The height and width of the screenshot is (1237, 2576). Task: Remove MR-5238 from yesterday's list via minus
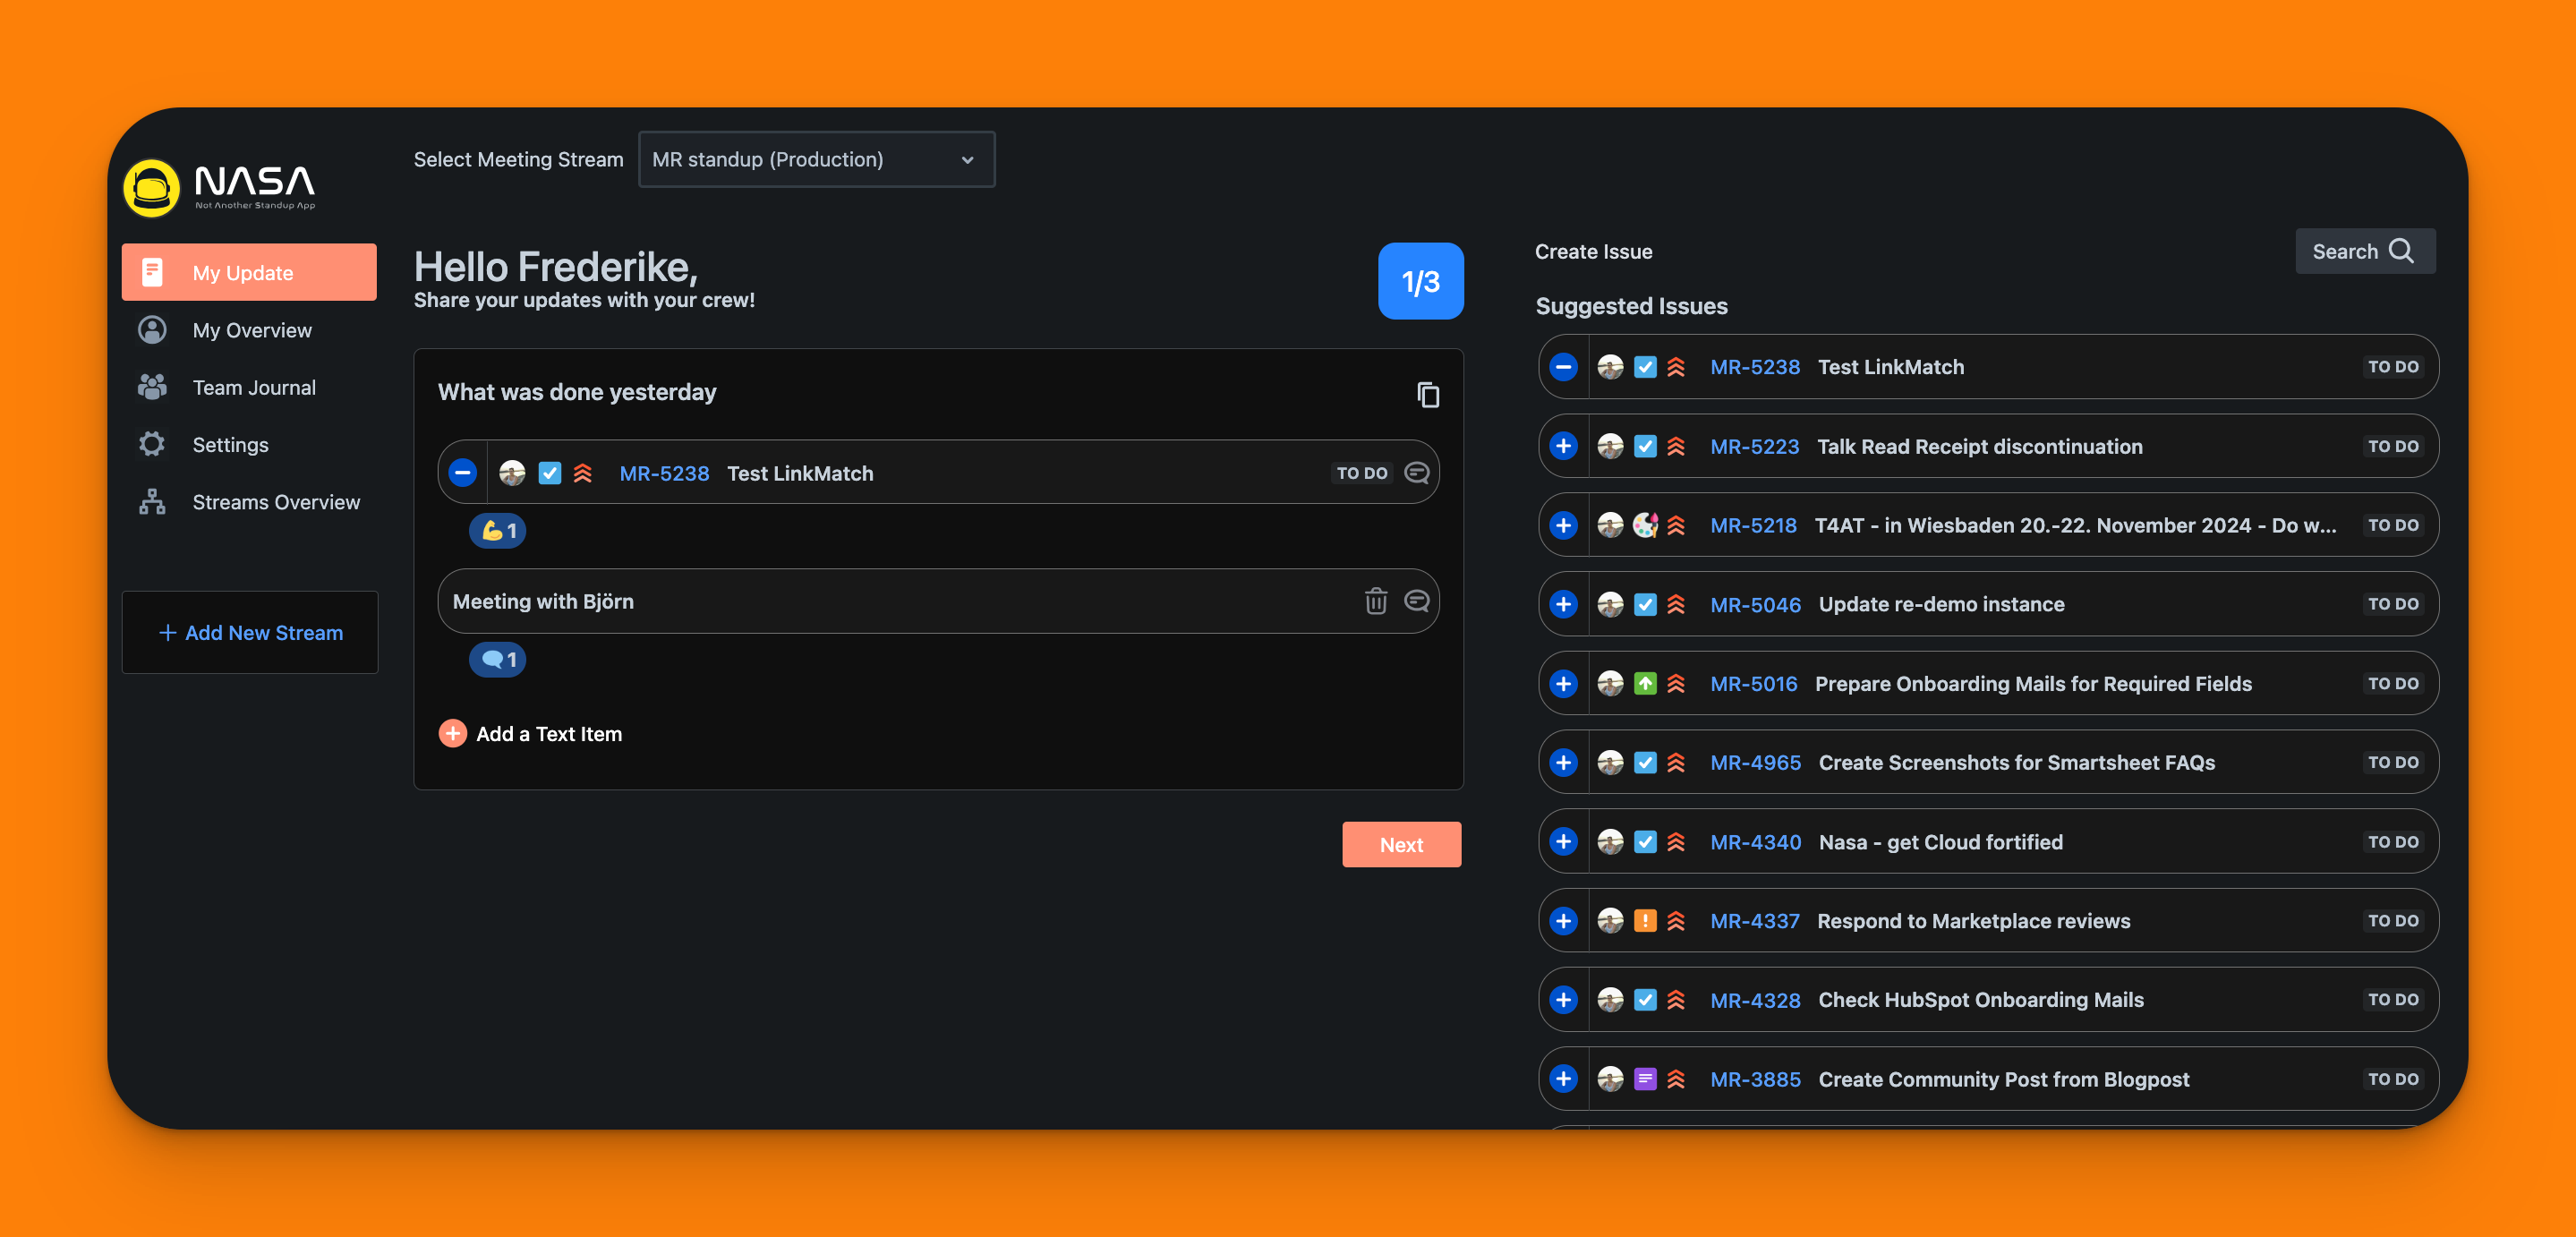click(x=462, y=473)
